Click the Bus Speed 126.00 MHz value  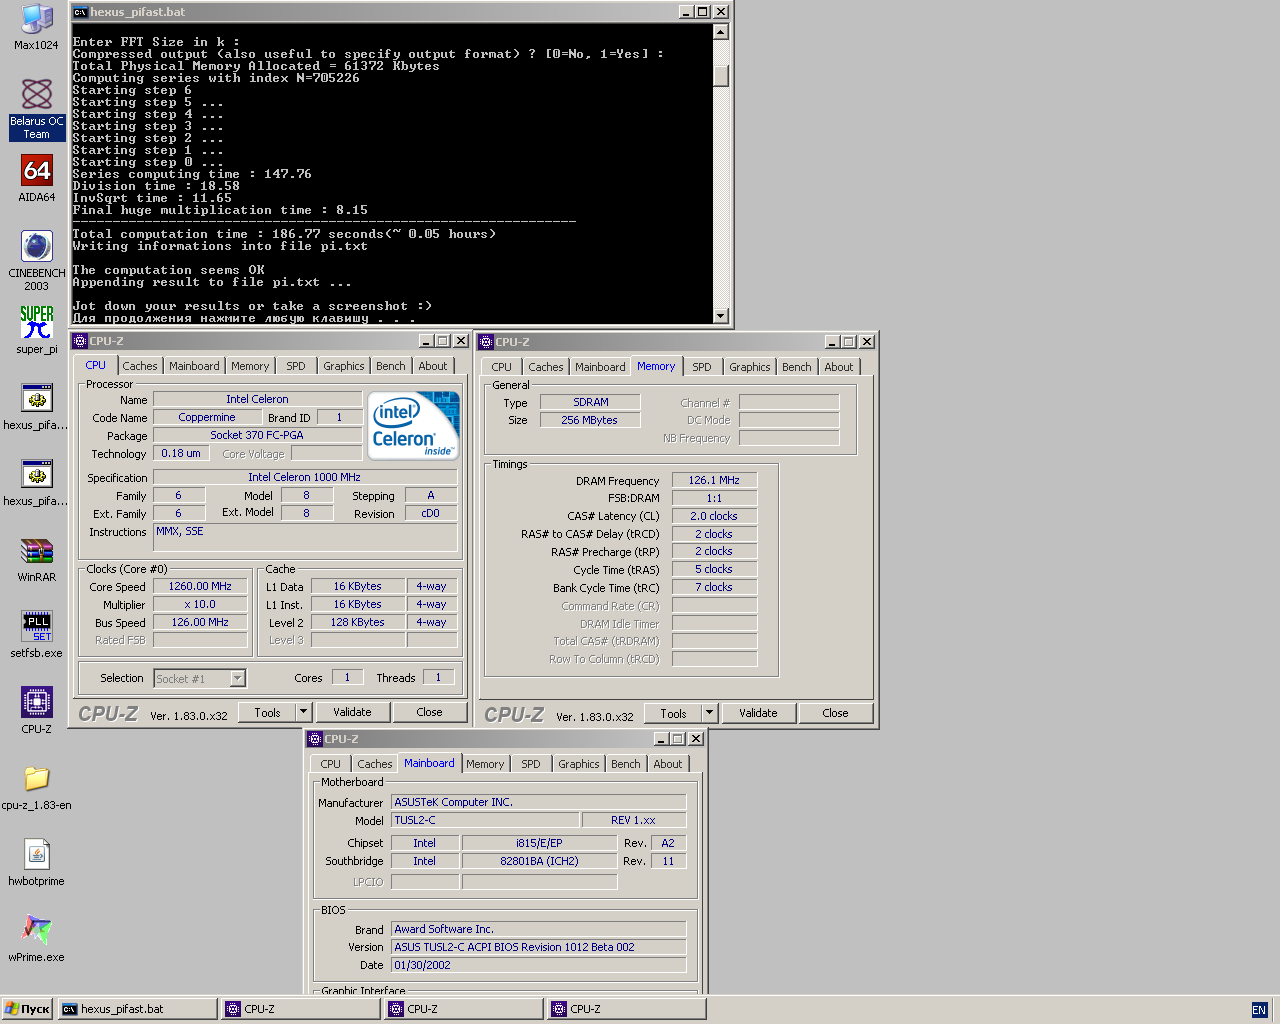click(200, 622)
